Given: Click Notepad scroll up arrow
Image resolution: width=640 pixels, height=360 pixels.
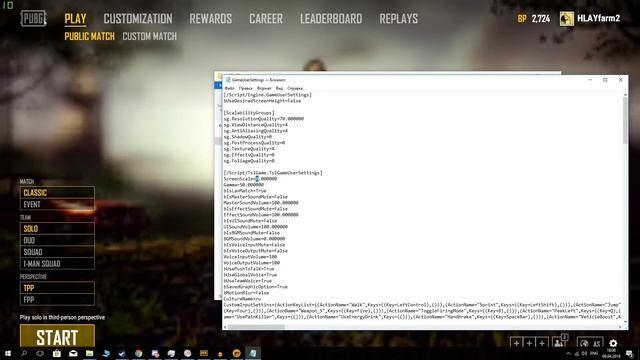Looking at the screenshot, I should (625, 94).
